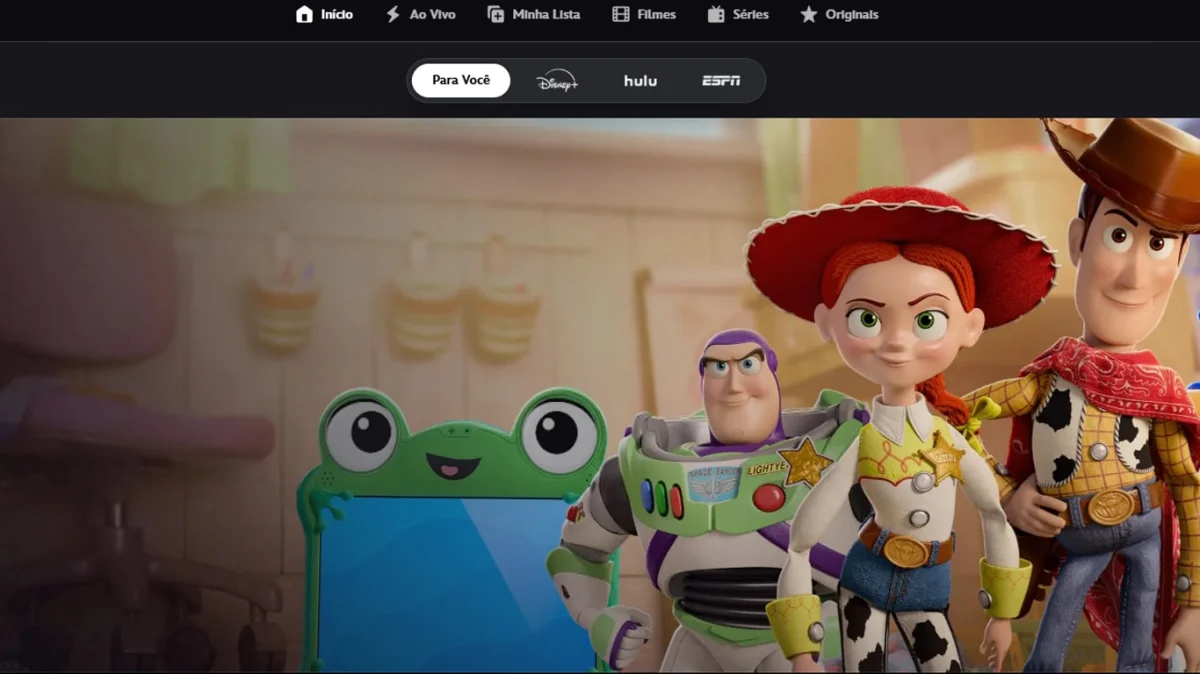
Task: Open the Originals section
Action: click(852, 15)
